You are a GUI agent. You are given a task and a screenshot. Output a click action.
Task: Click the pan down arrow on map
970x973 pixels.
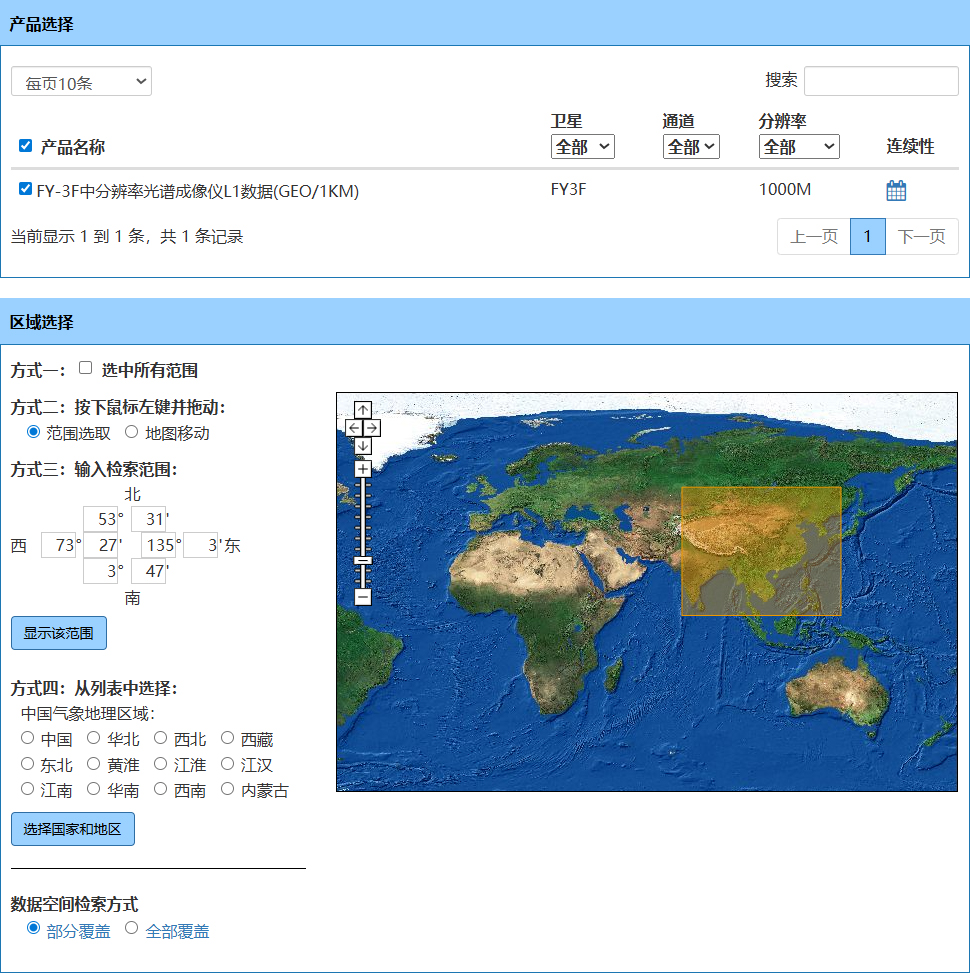point(363,445)
